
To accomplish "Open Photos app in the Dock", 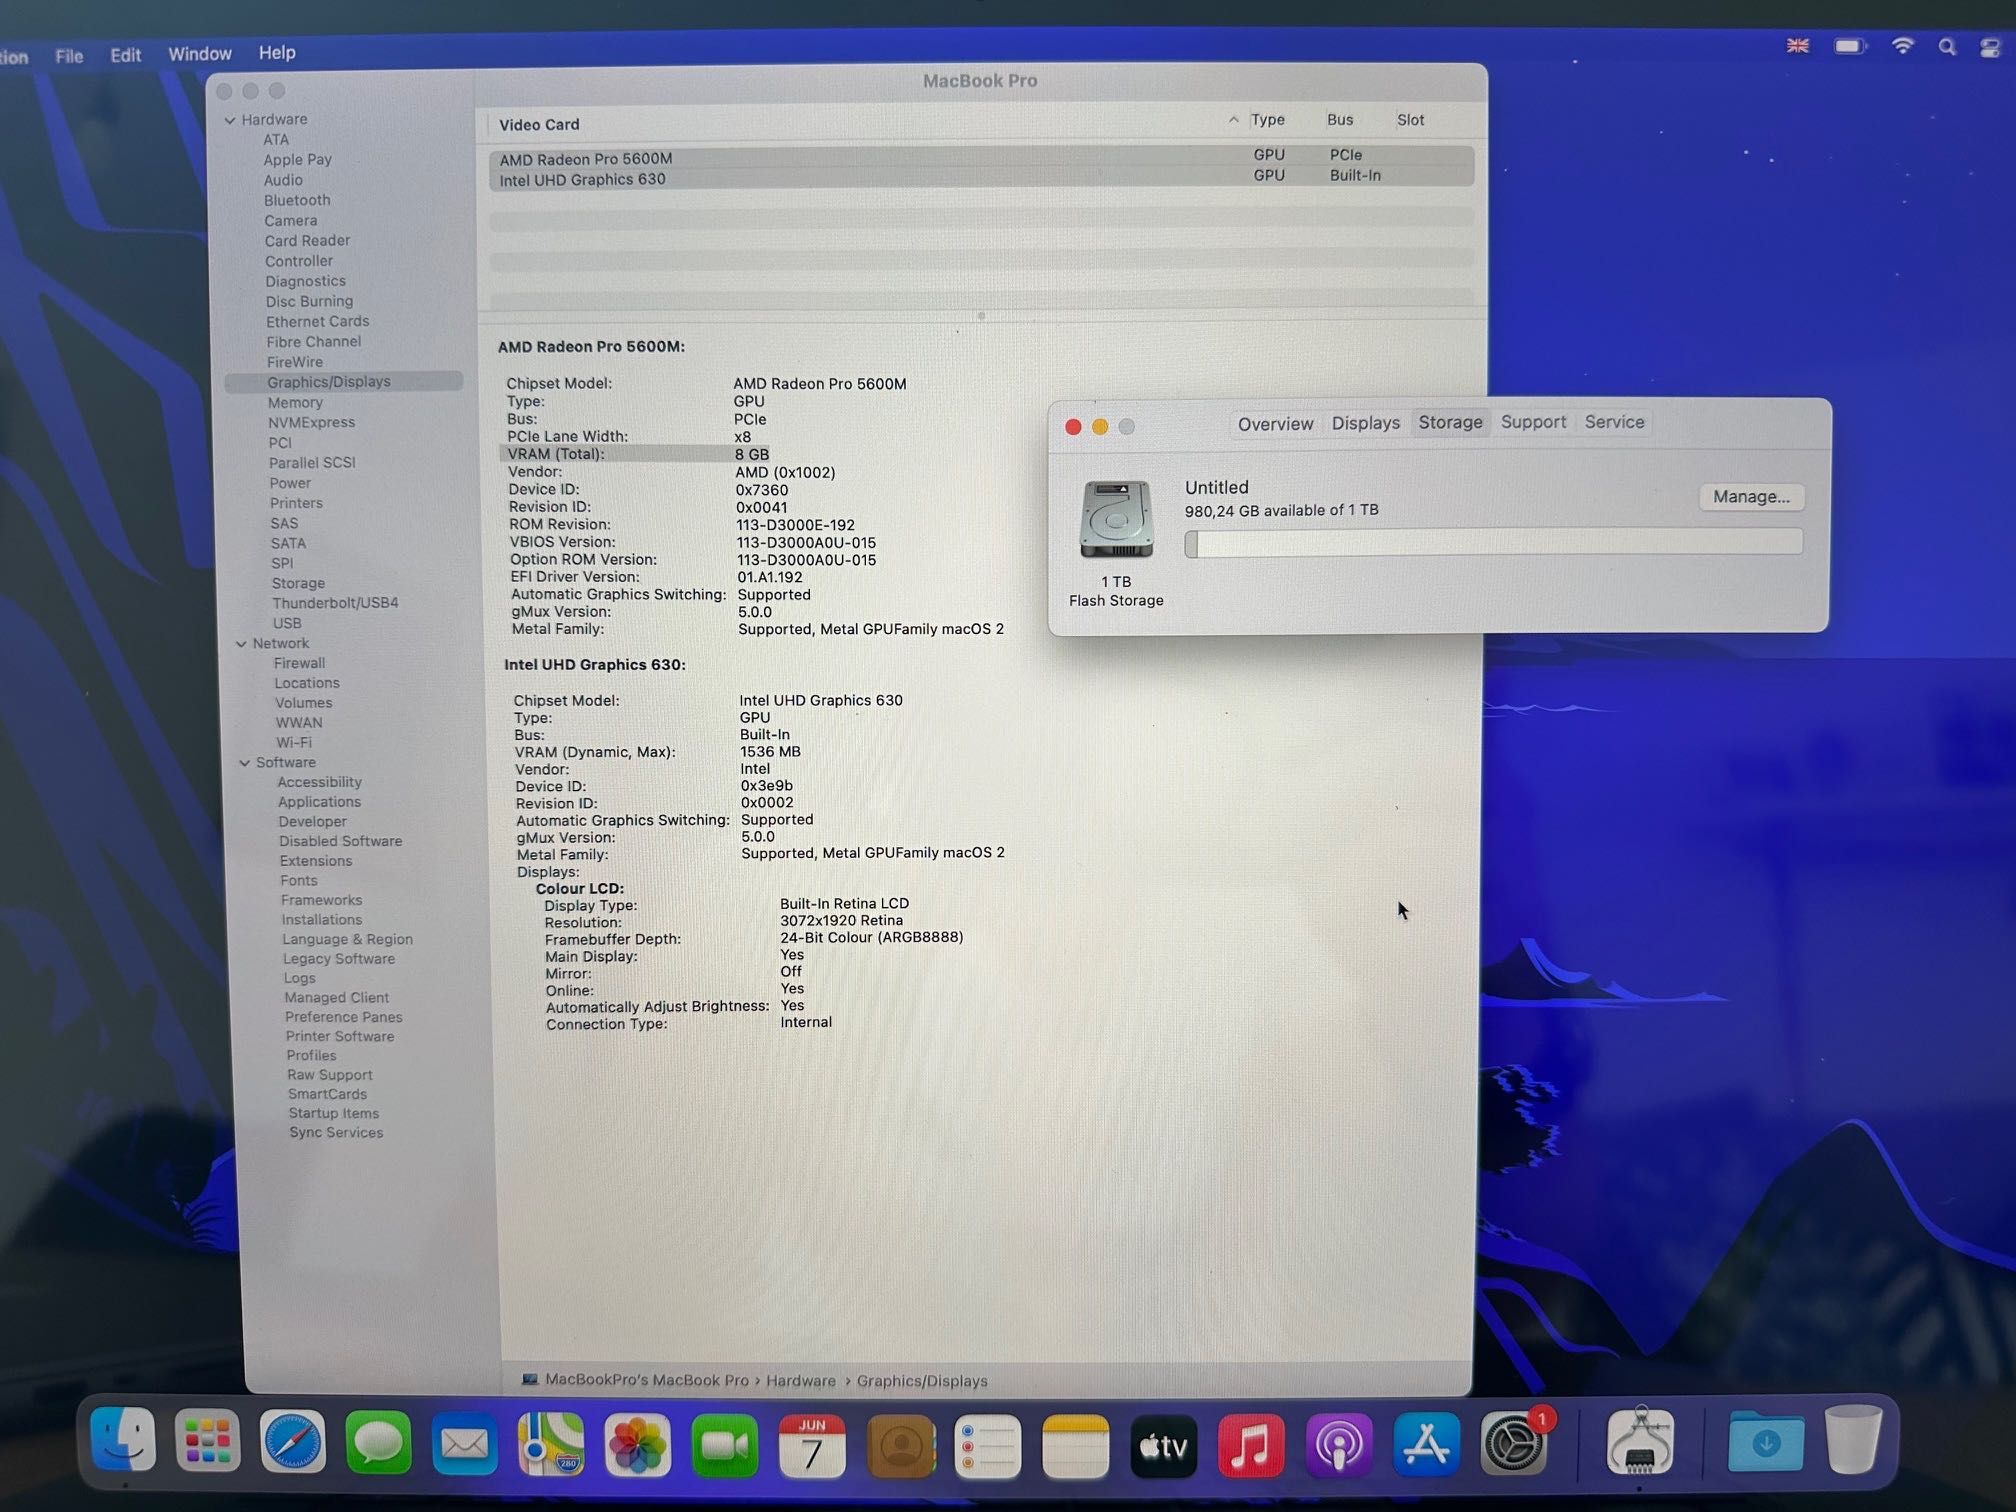I will click(x=638, y=1444).
